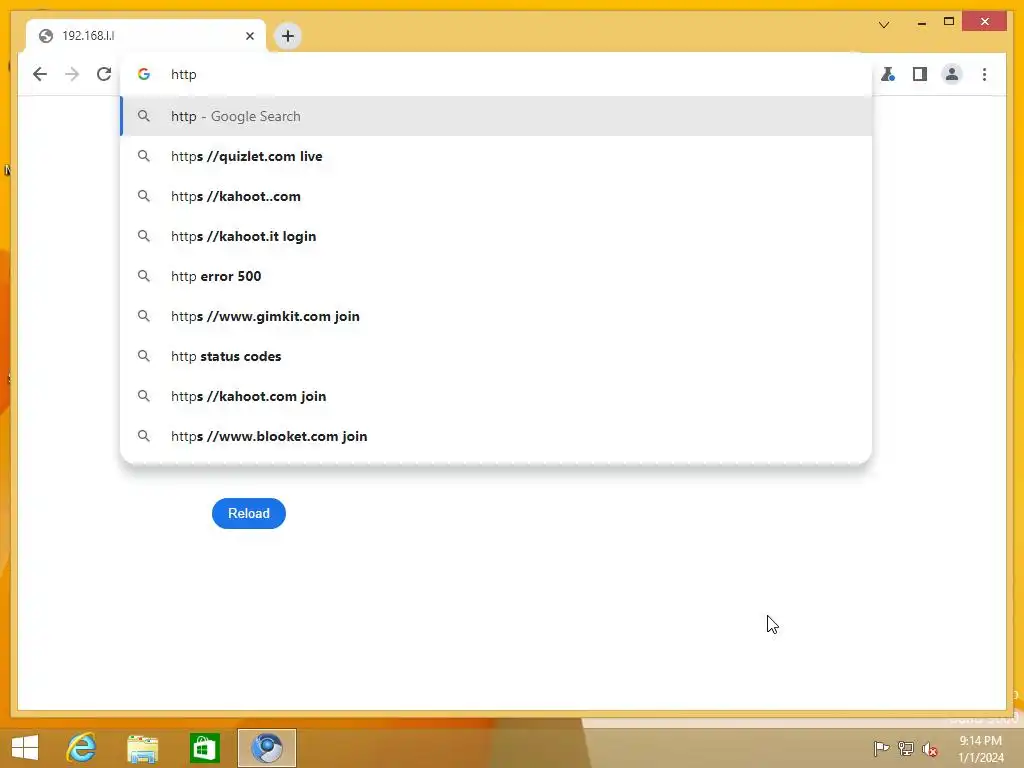
Task: Close the 192.168.l.l tab
Action: click(x=249, y=36)
